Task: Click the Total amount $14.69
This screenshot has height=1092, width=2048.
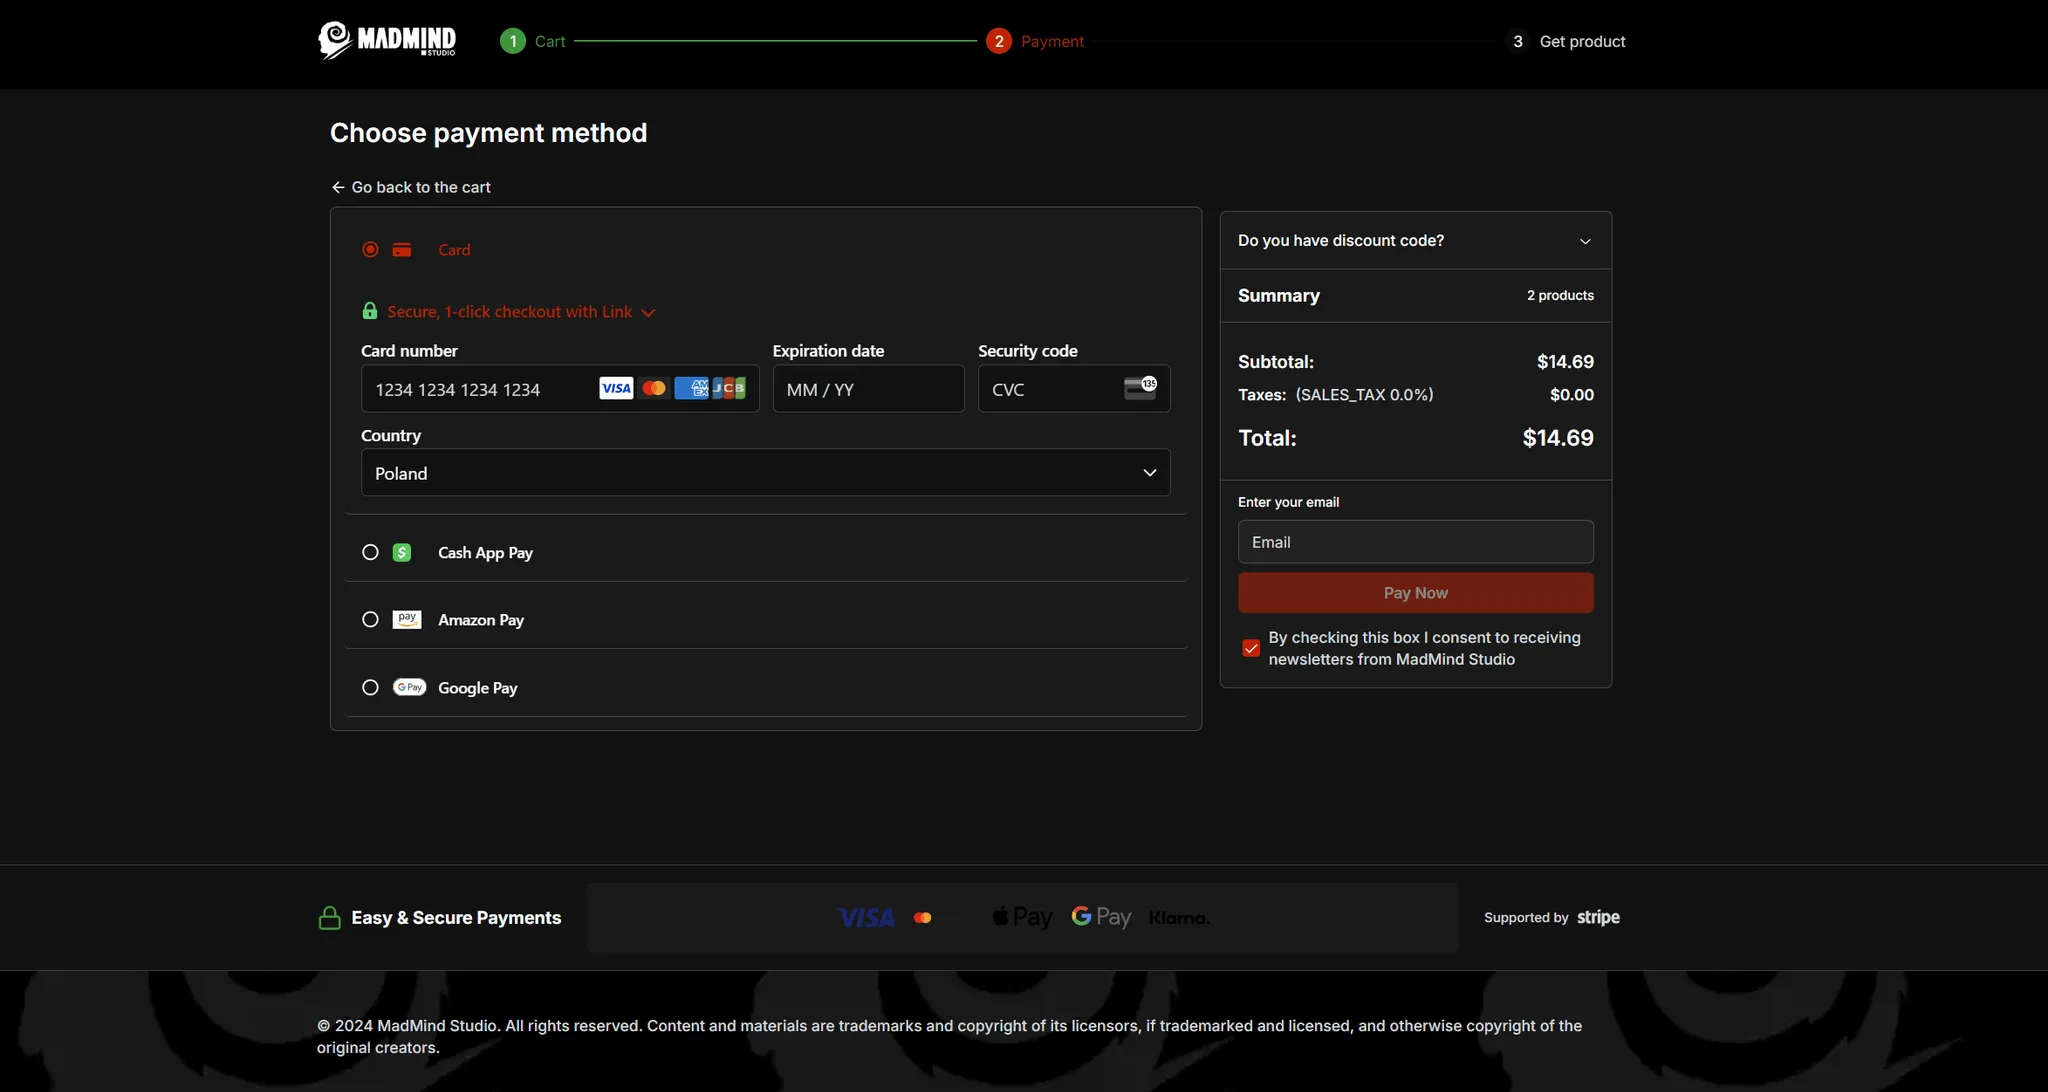Action: [1558, 438]
